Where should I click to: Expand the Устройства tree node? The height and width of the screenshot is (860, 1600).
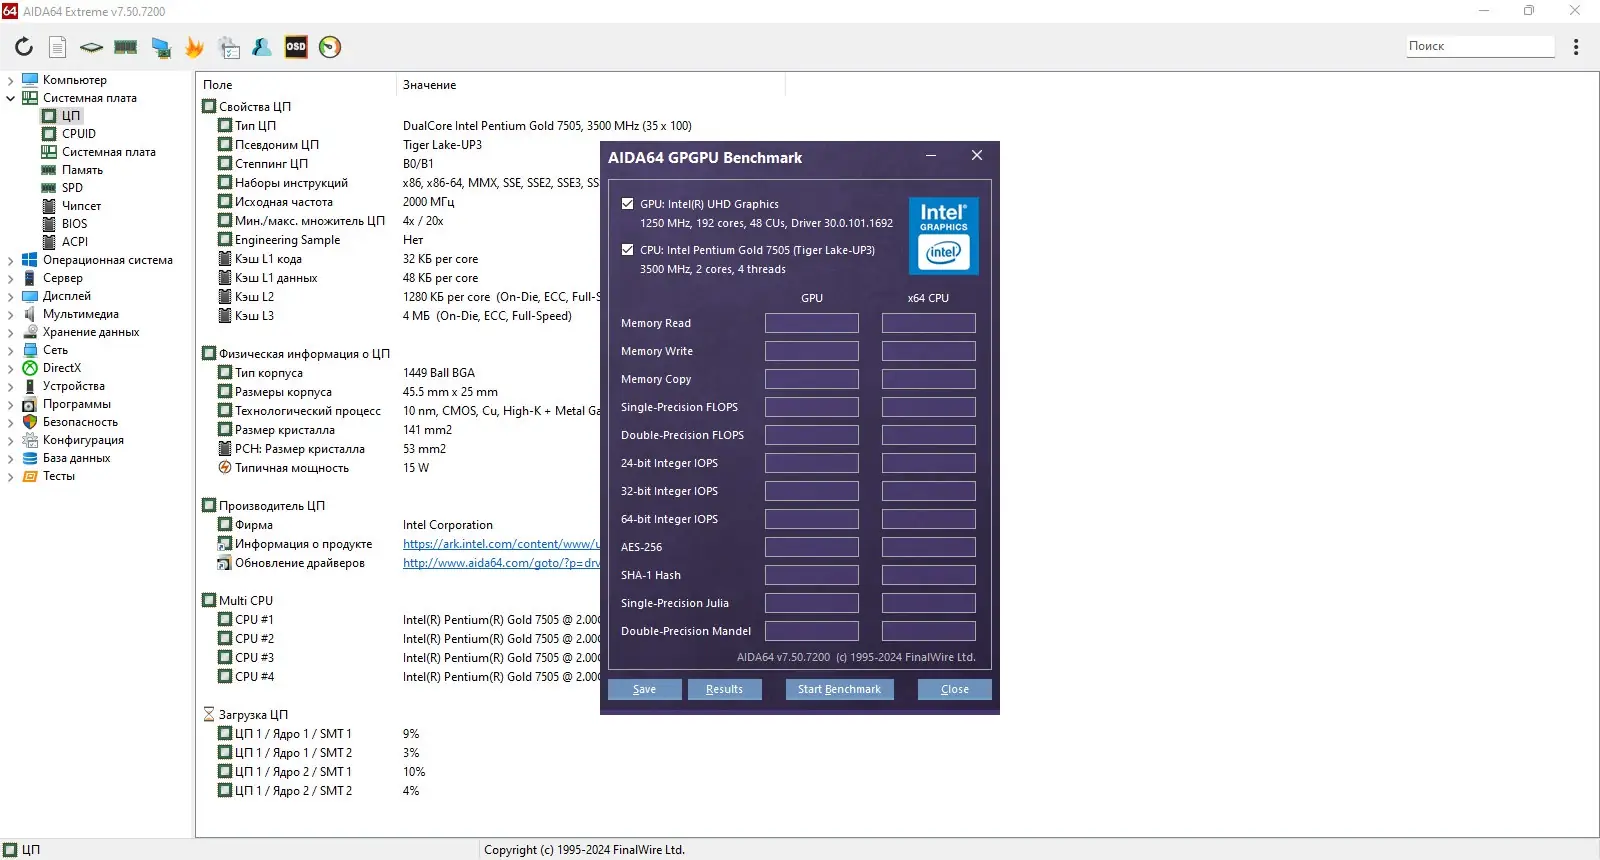(x=10, y=386)
